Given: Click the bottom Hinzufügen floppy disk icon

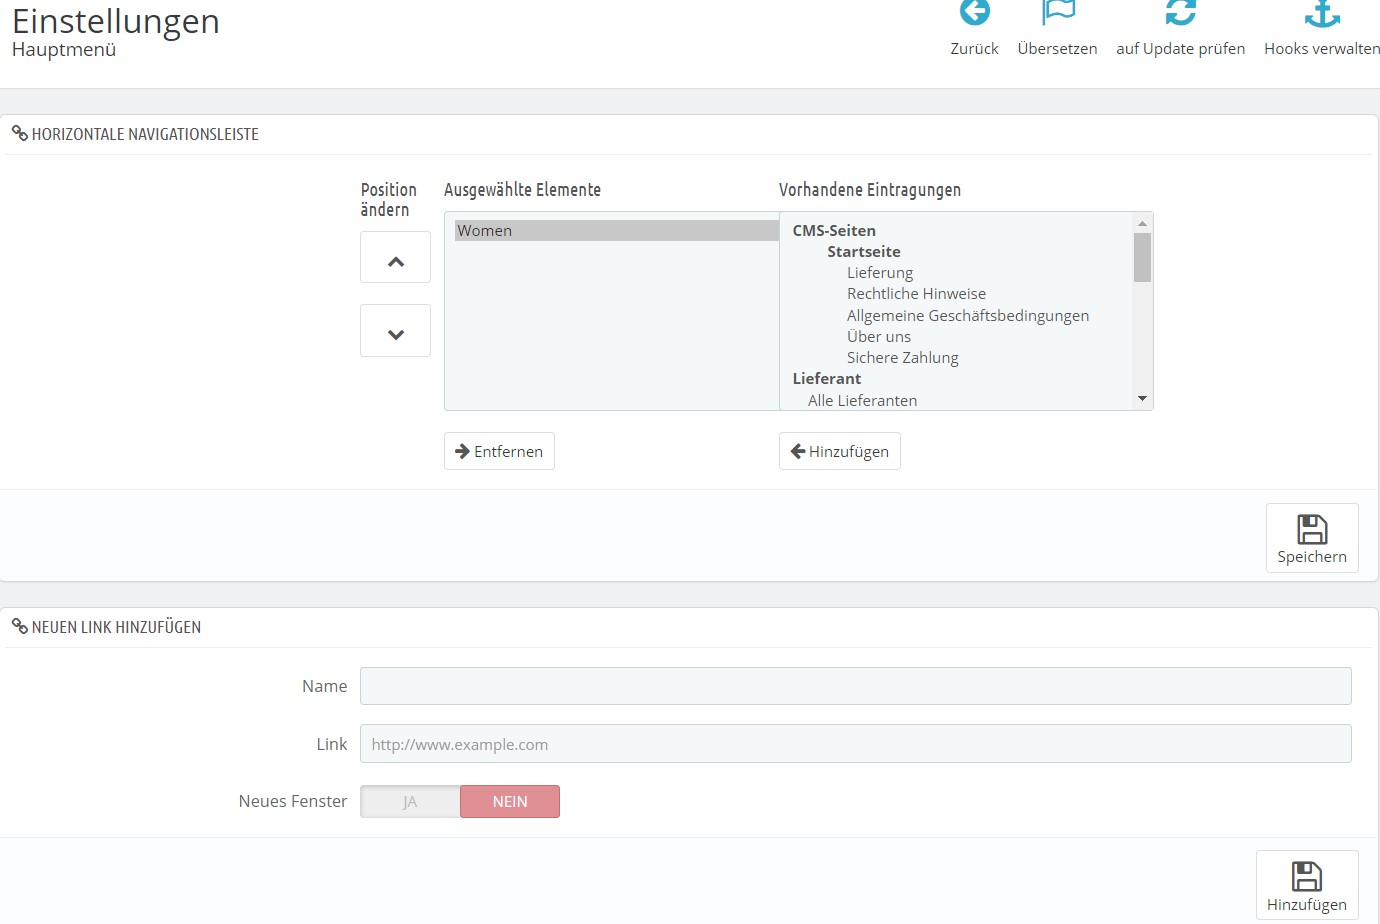Looking at the screenshot, I should tap(1306, 876).
